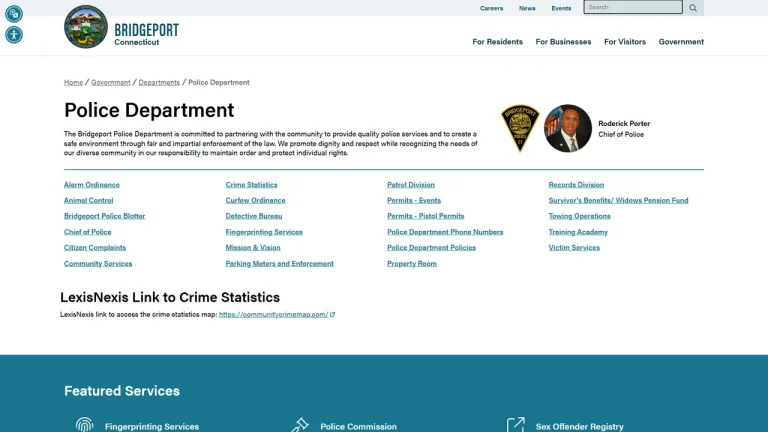This screenshot has height=432, width=768.
Task: Open the Citizen Complaints link
Action: [95, 248]
